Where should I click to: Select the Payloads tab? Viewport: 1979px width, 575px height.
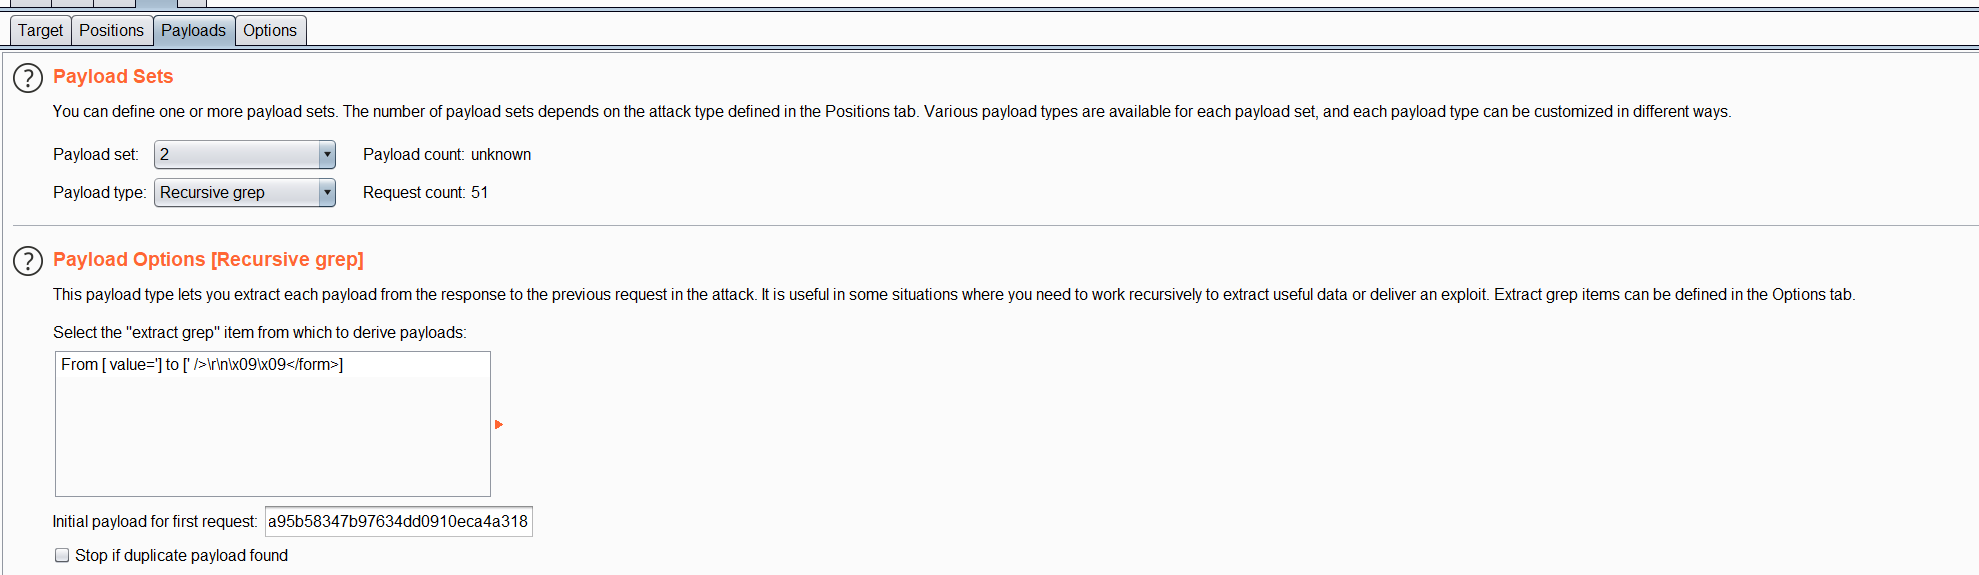[194, 31]
